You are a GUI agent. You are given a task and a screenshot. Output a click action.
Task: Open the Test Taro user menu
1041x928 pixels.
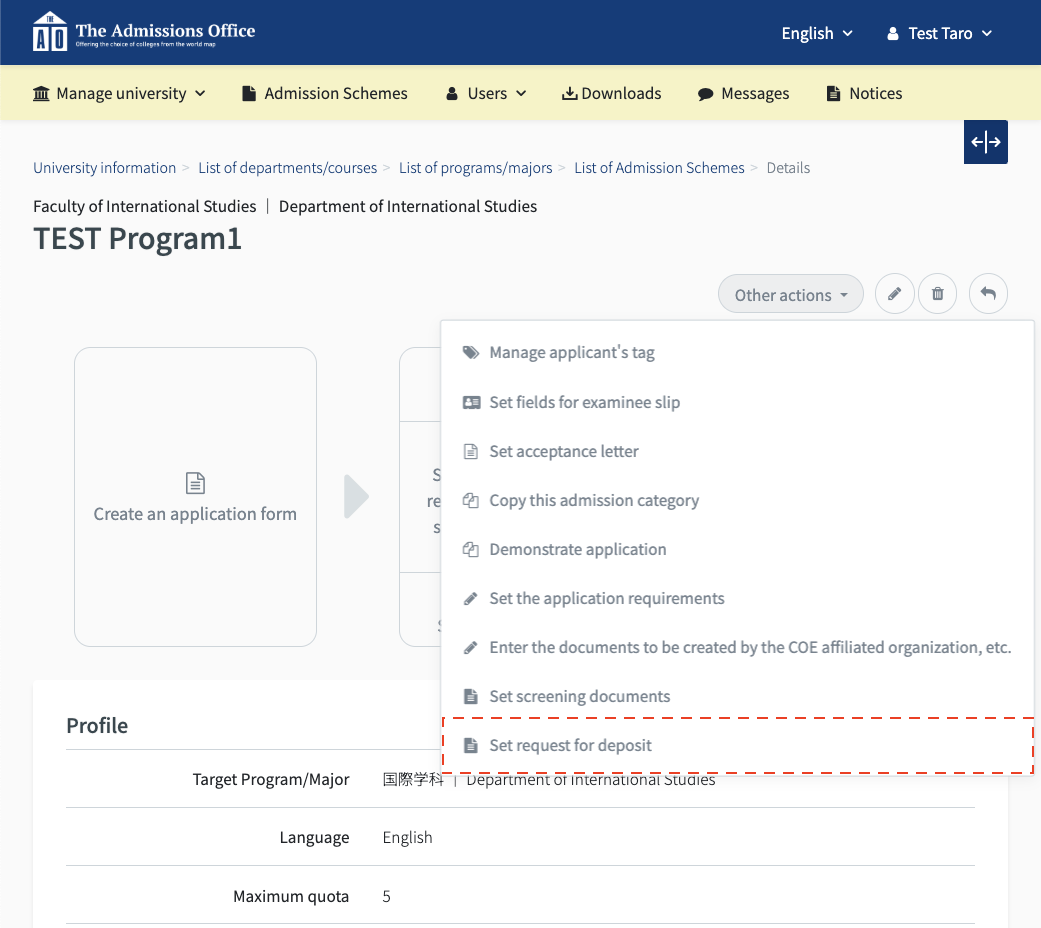pyautogui.click(x=939, y=33)
